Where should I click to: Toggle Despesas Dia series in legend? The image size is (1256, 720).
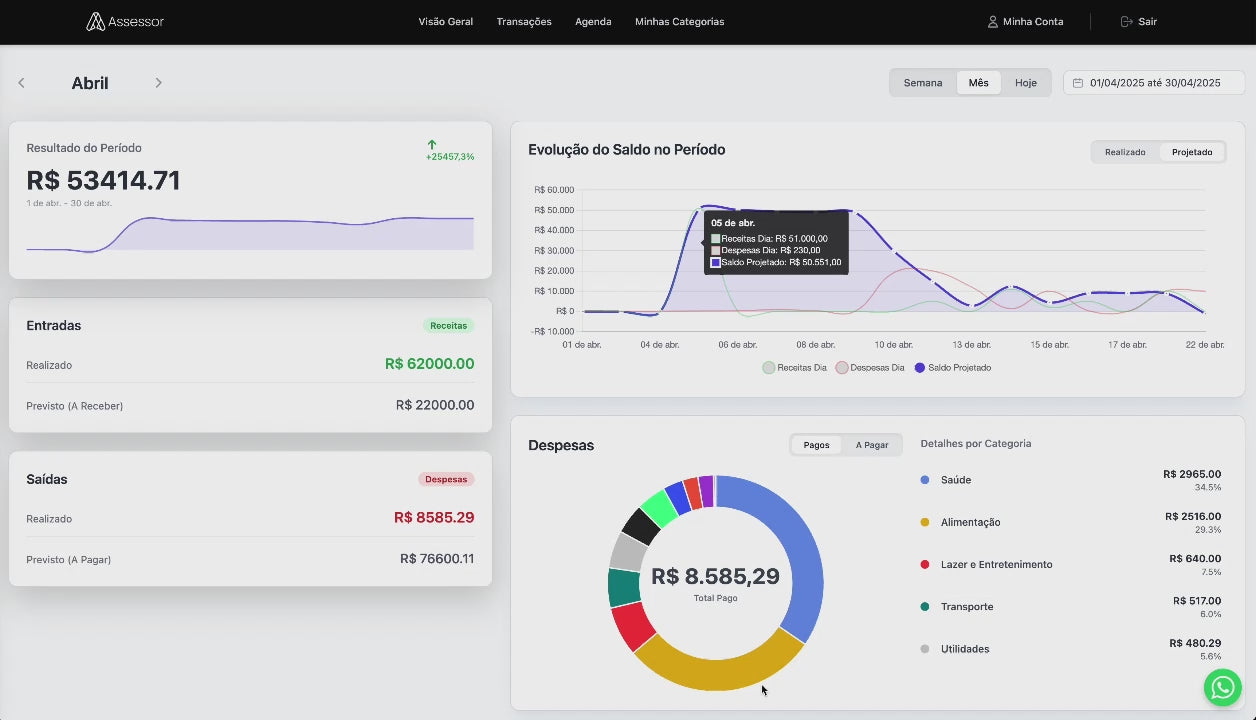click(x=870, y=368)
